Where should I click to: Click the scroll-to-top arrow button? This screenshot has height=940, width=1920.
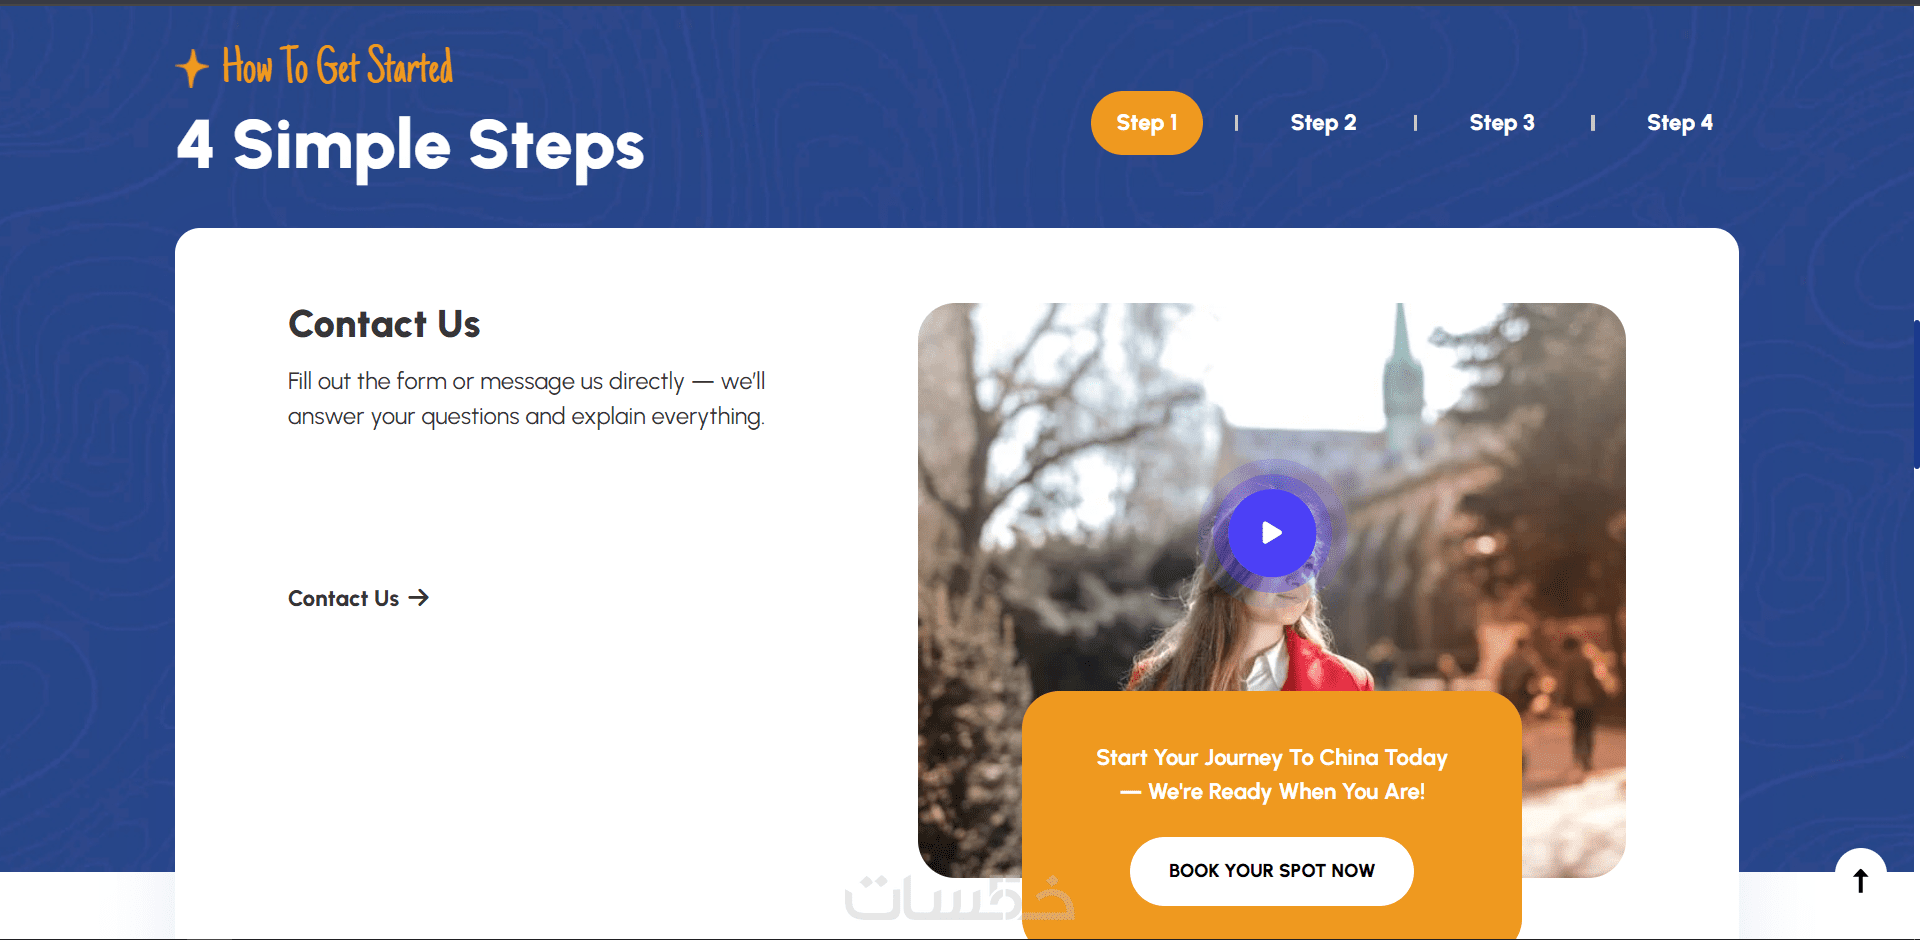[x=1860, y=880]
